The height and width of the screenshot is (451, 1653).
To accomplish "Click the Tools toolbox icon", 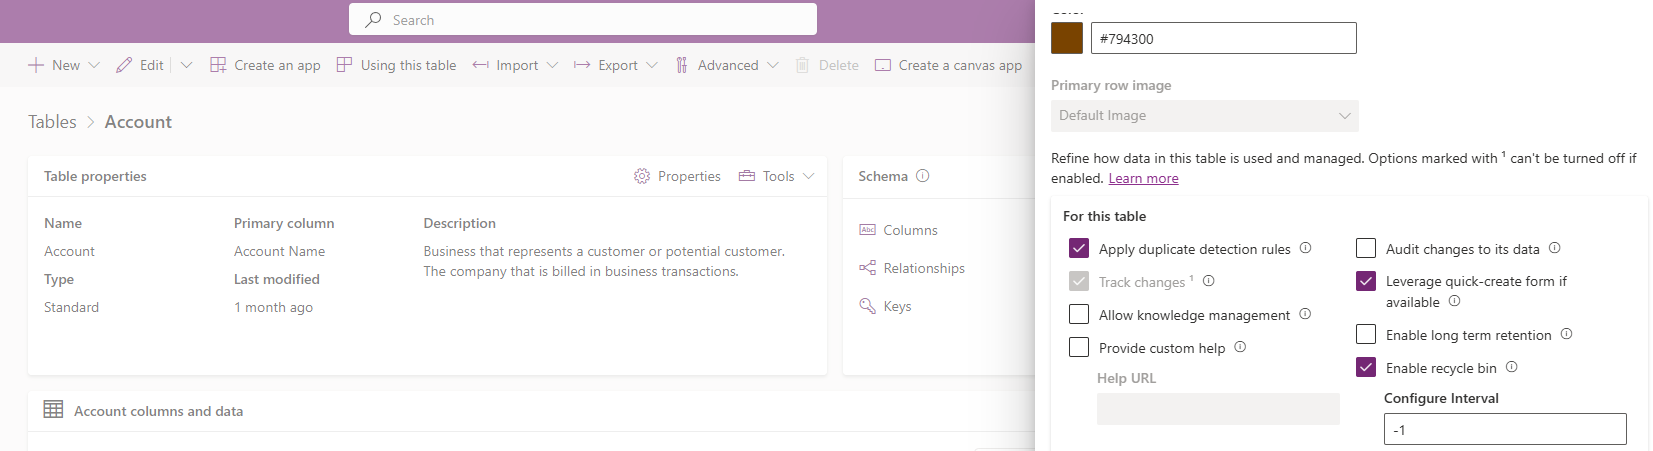I will click(x=747, y=176).
